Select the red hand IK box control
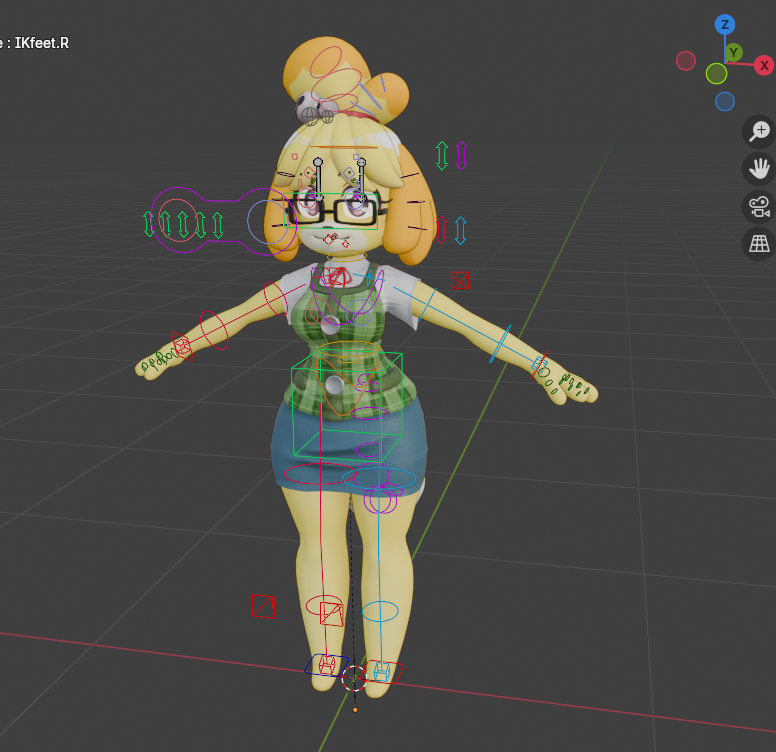Screen dimensions: 776x752 [x=182, y=346]
